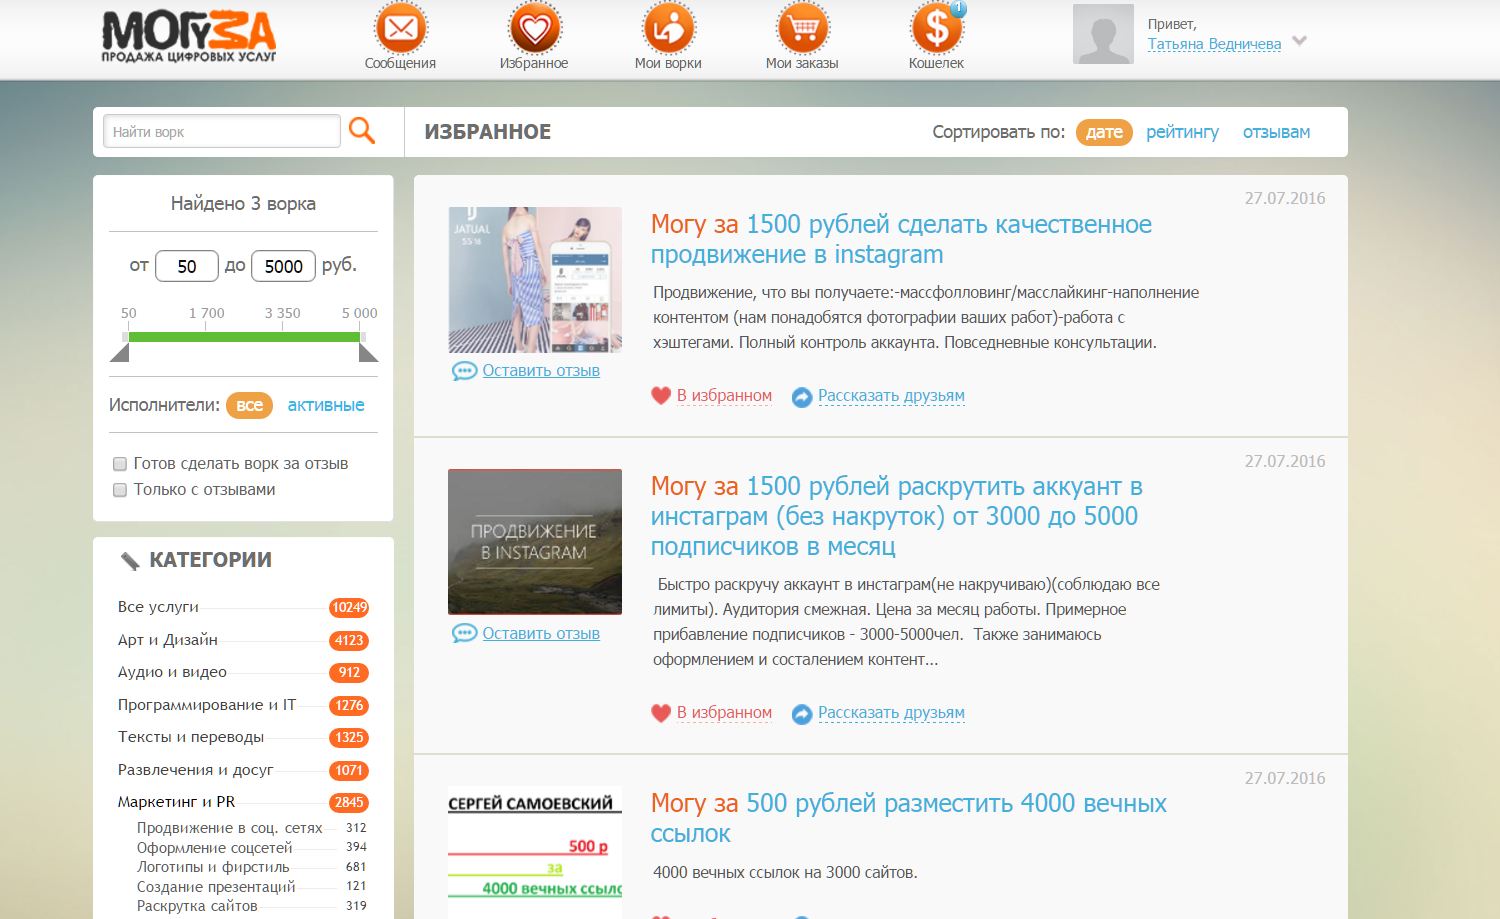Click 'Оставить отзыв' under the JATUAL thumbnail
Image resolution: width=1500 pixels, height=919 pixels.
[x=541, y=371]
